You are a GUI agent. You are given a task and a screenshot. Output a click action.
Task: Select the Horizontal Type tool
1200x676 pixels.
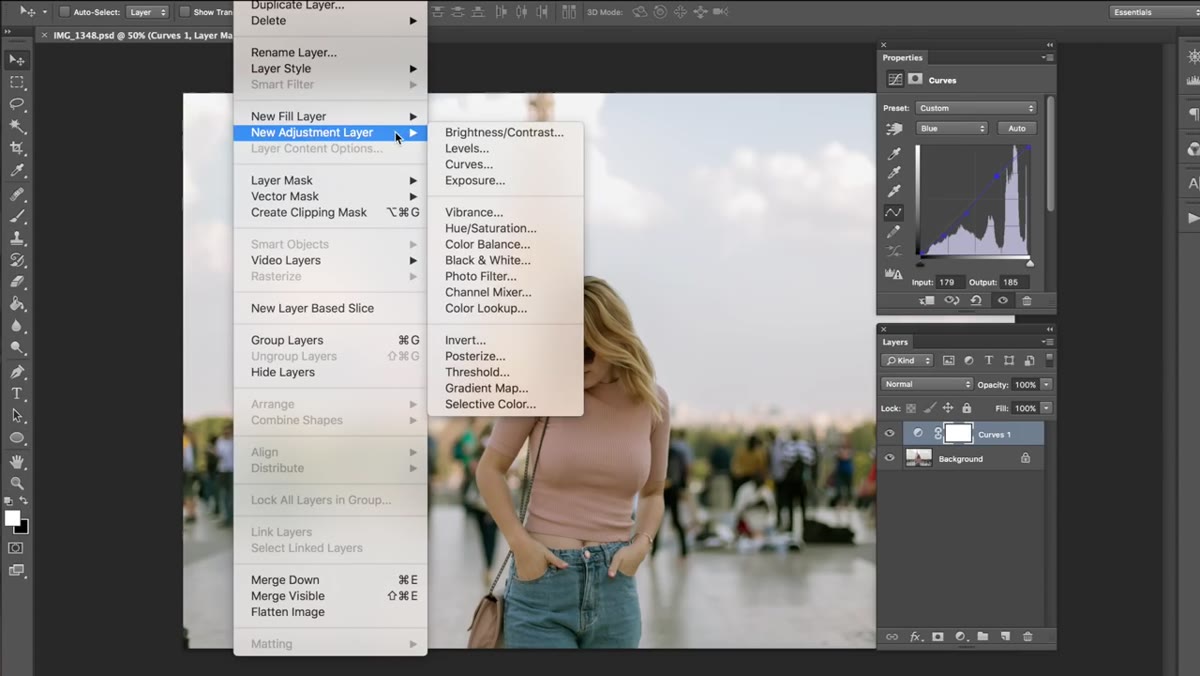[17, 394]
